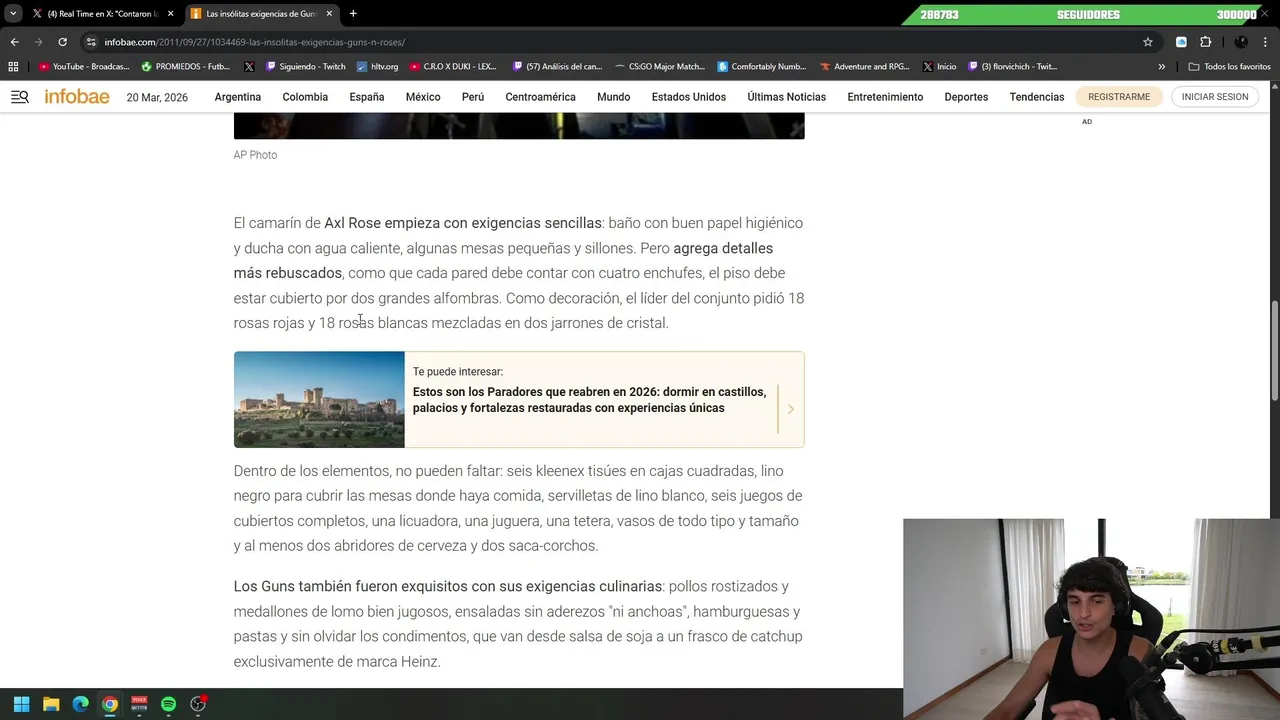Open a new browser tab with plus

[x=353, y=14]
